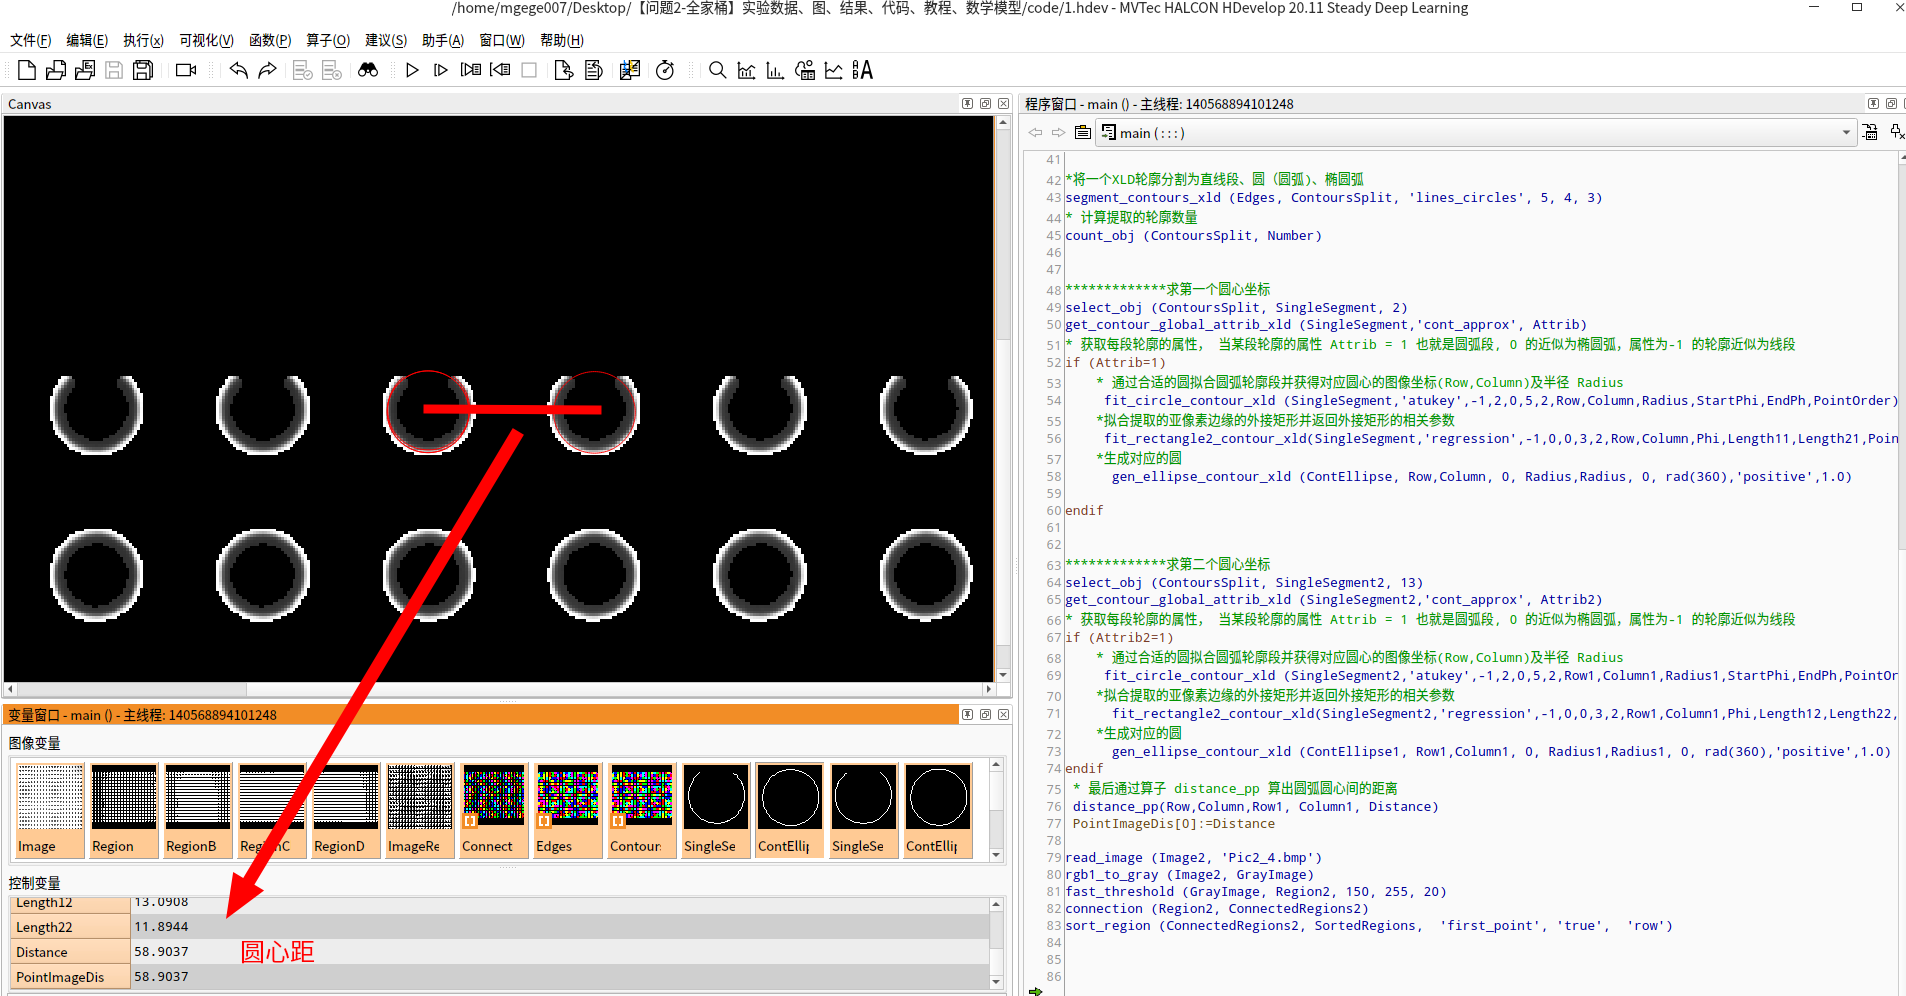Click the export program icon
The image size is (1906, 996).
click(x=563, y=70)
